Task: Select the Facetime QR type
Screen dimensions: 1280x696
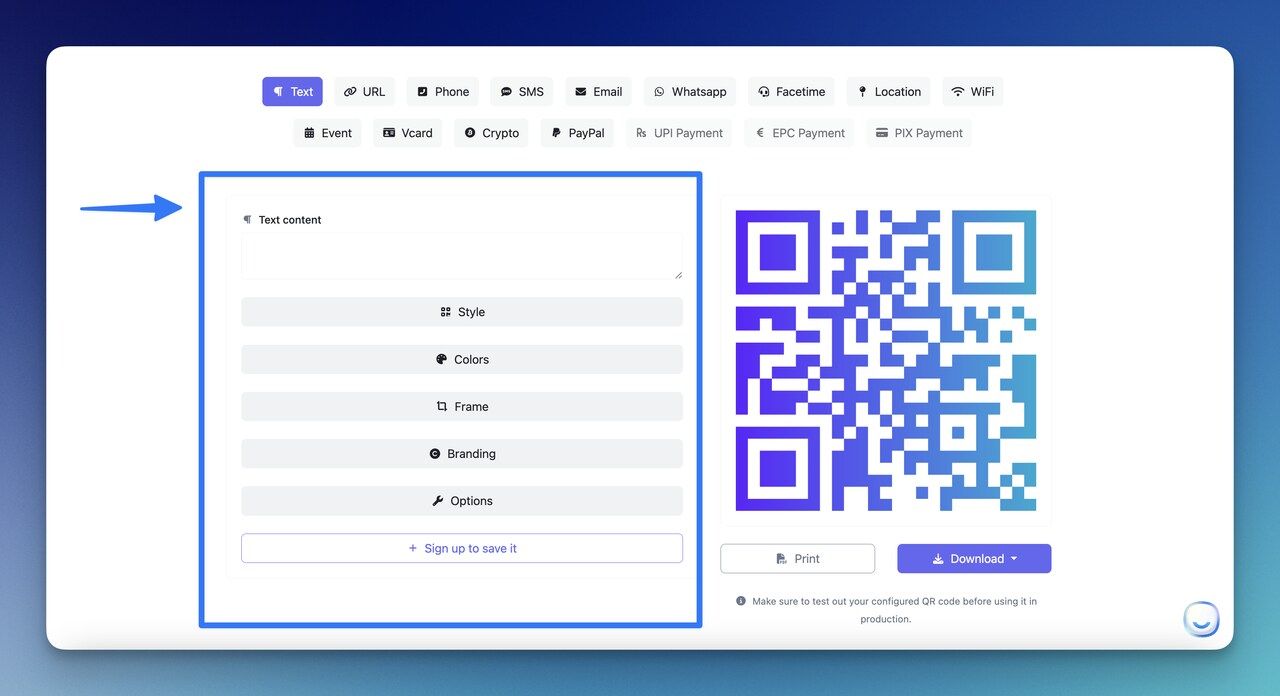Action: pos(792,91)
